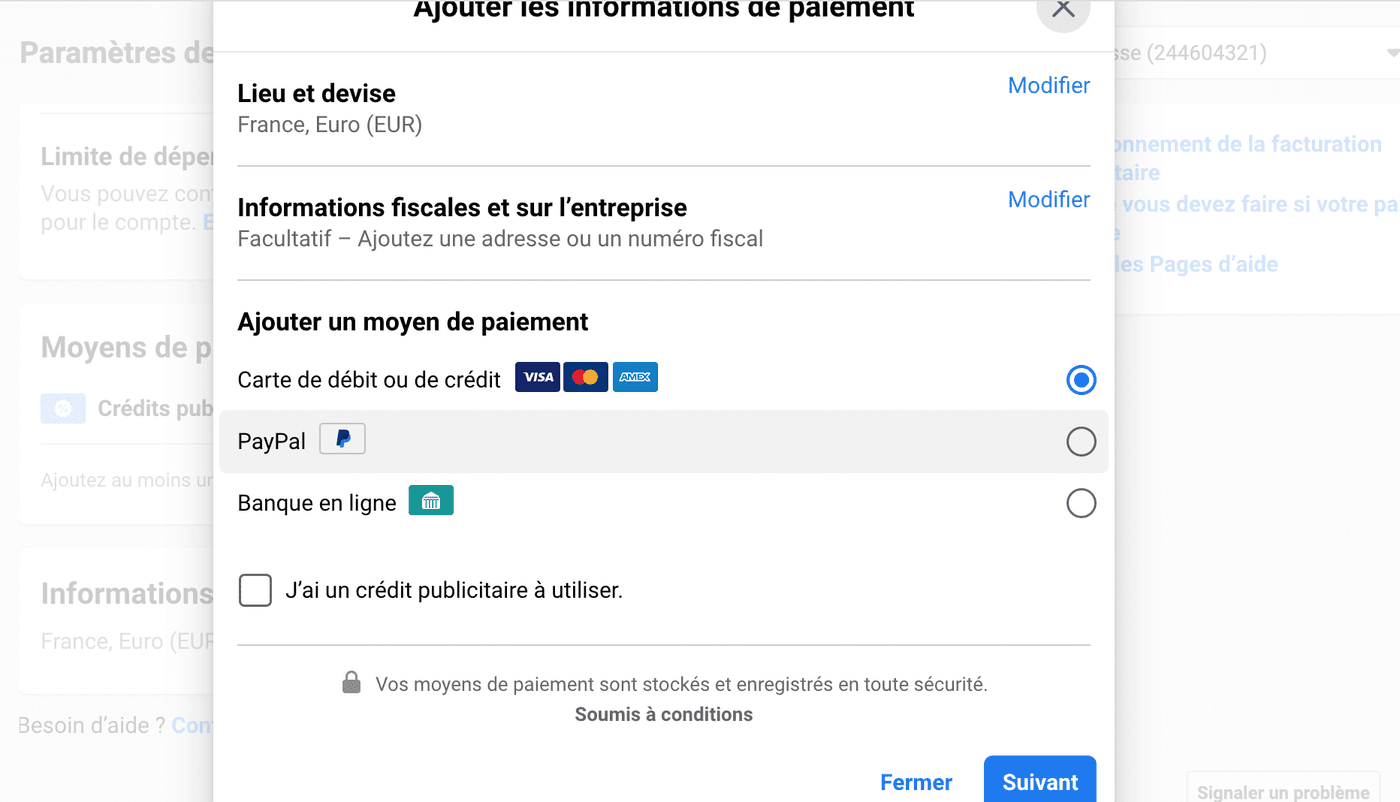Enable the J'ai un crédit publicitaire checkbox
This screenshot has width=1400, height=802.
point(255,590)
